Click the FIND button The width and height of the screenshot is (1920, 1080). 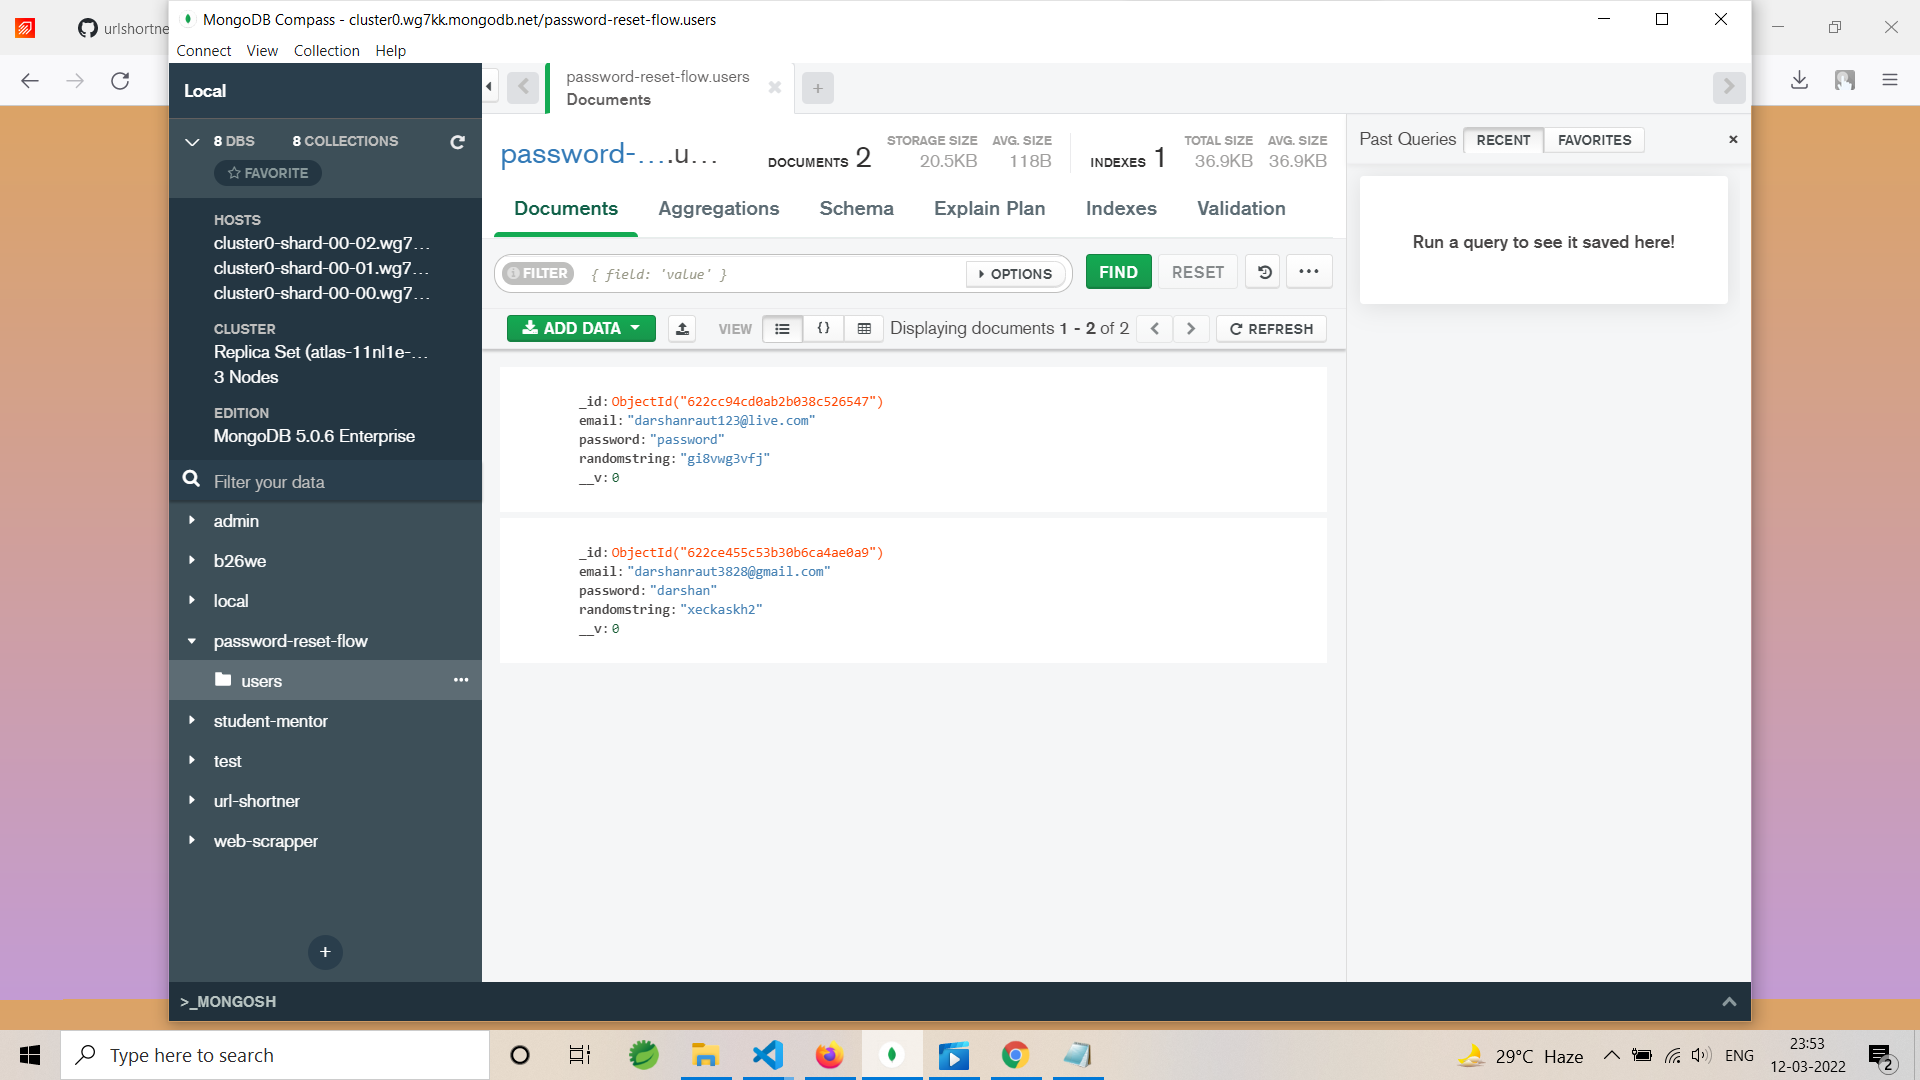(1118, 271)
